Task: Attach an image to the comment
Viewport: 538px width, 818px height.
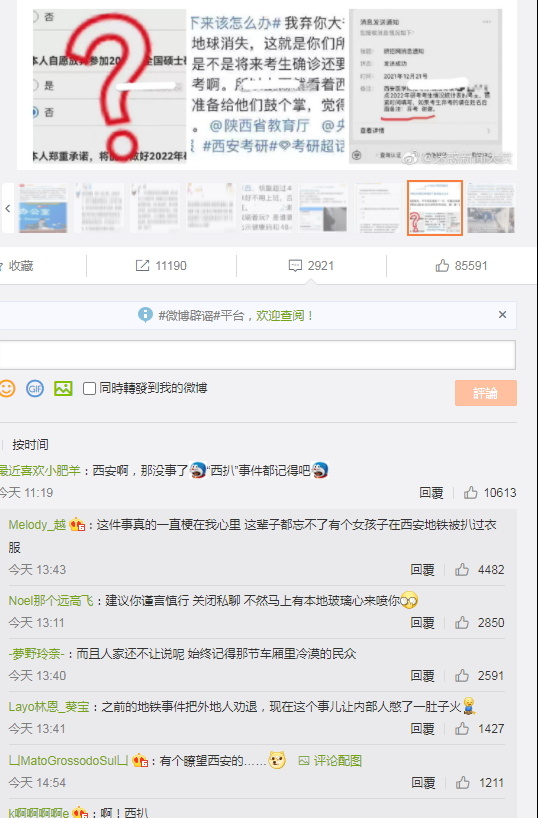Action: (x=63, y=389)
